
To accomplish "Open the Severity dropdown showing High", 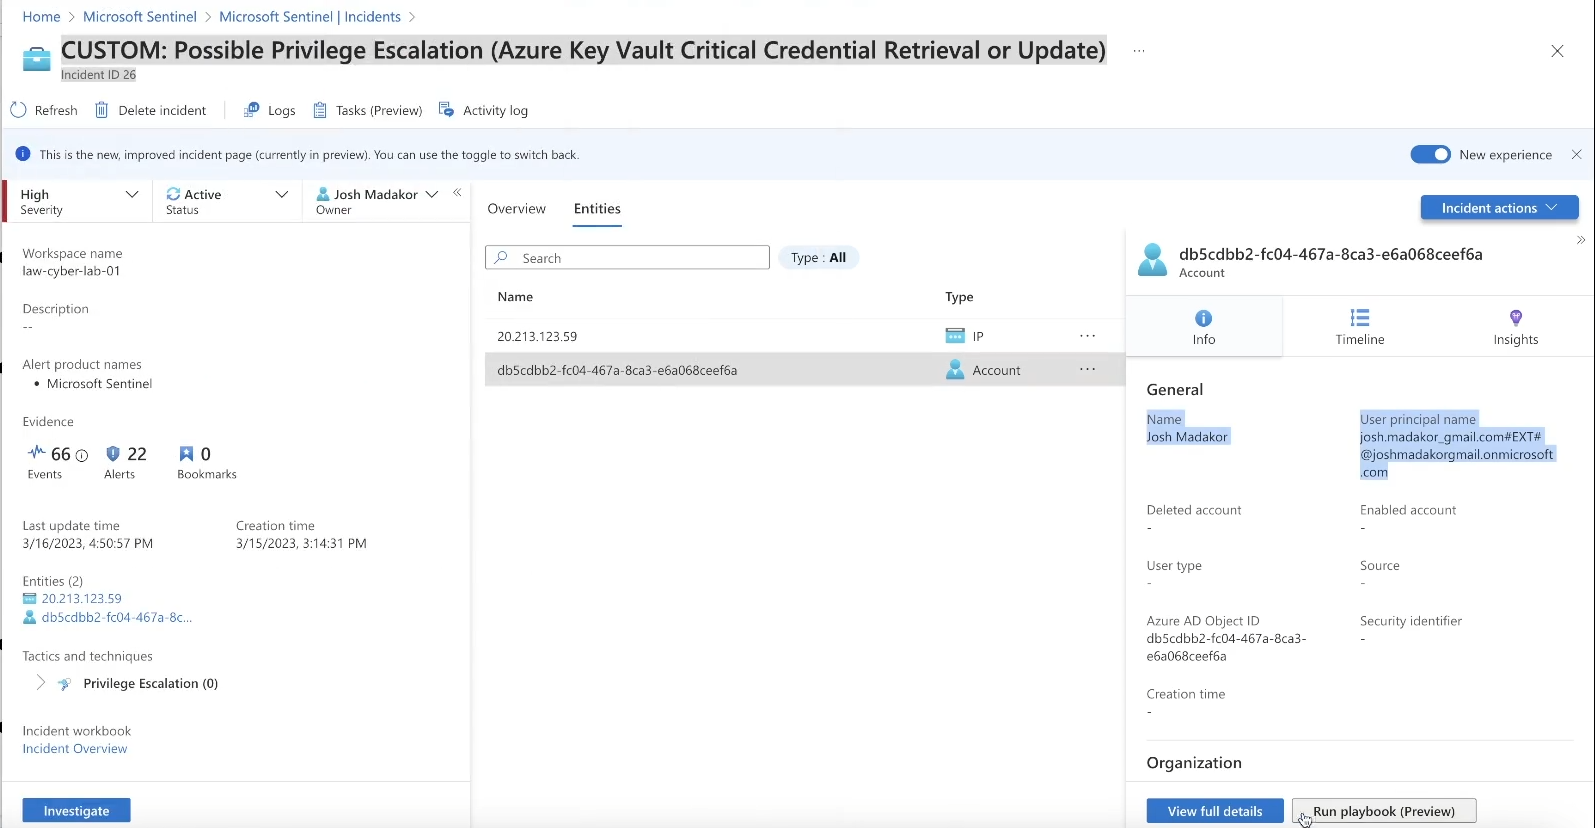I will [x=79, y=201].
